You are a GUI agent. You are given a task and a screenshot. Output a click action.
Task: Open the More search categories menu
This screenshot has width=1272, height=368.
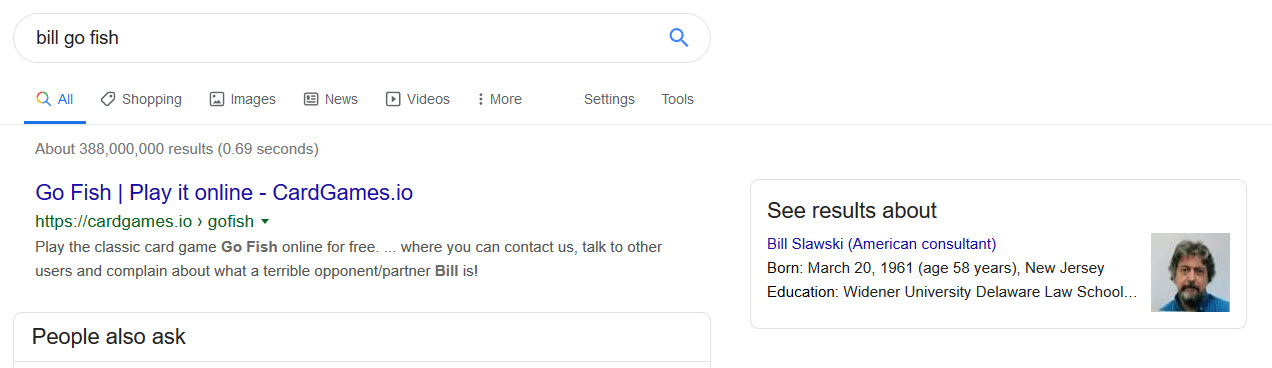(499, 99)
